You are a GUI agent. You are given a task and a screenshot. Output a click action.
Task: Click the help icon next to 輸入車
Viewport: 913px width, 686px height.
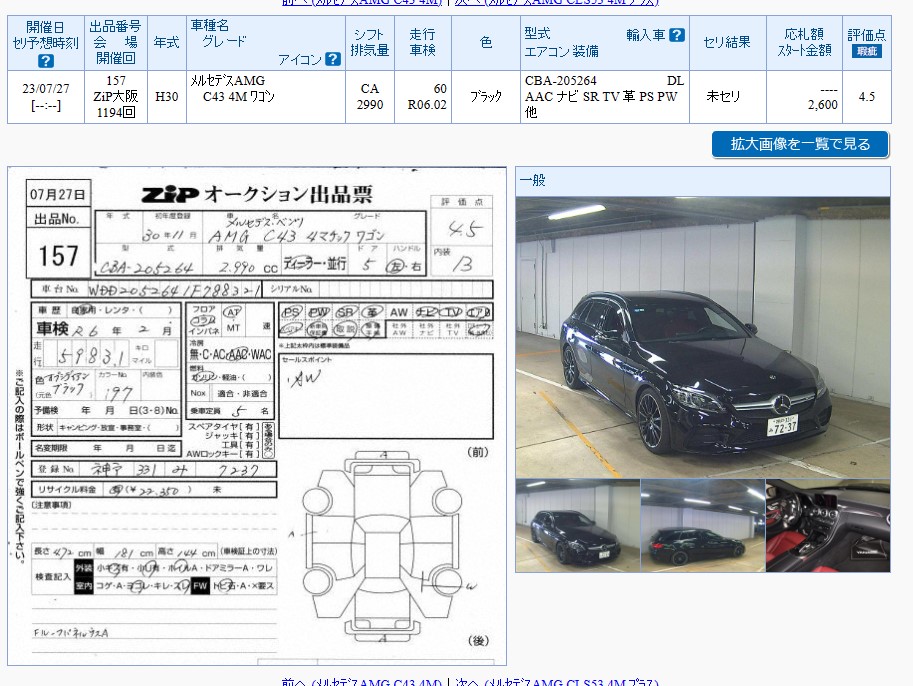(x=677, y=35)
